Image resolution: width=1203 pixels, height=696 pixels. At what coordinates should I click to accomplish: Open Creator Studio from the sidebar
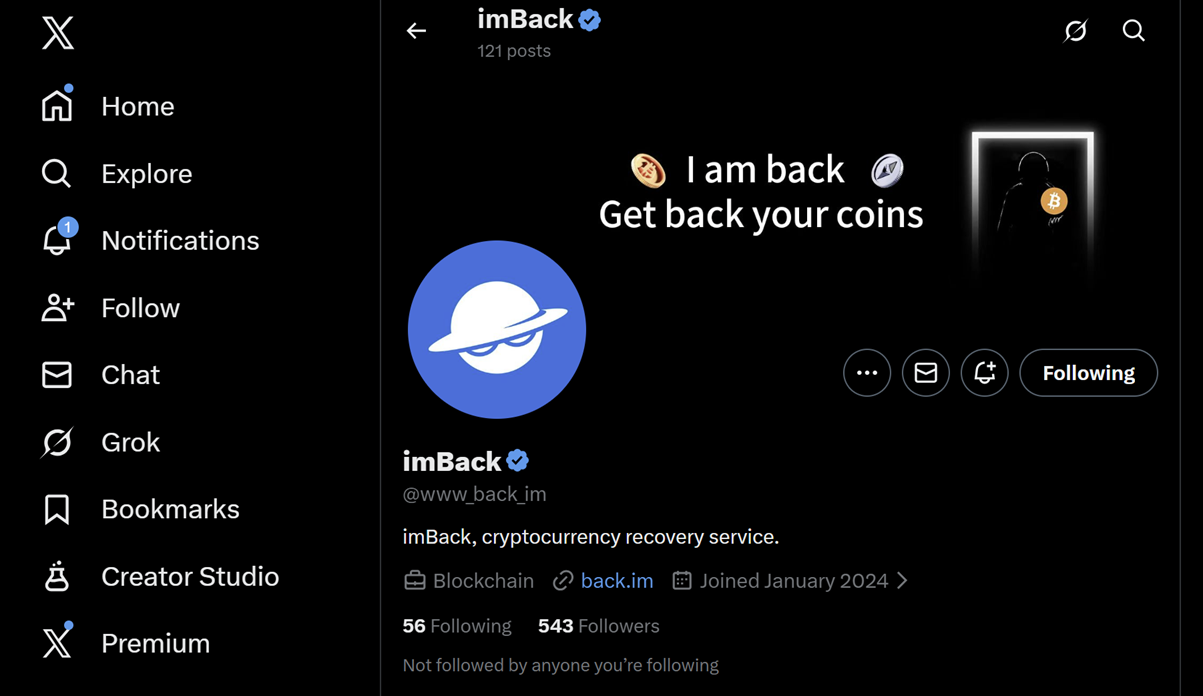pyautogui.click(x=189, y=576)
